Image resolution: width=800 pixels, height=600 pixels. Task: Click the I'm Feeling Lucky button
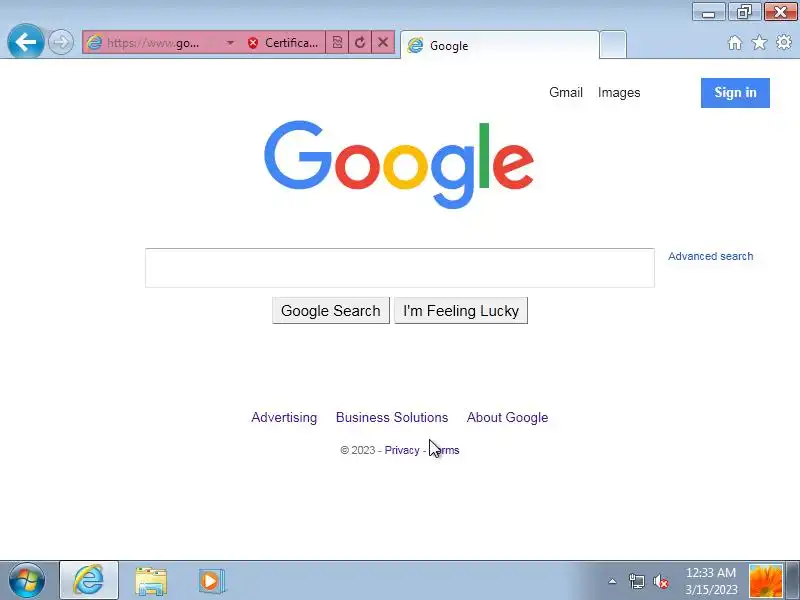(461, 311)
